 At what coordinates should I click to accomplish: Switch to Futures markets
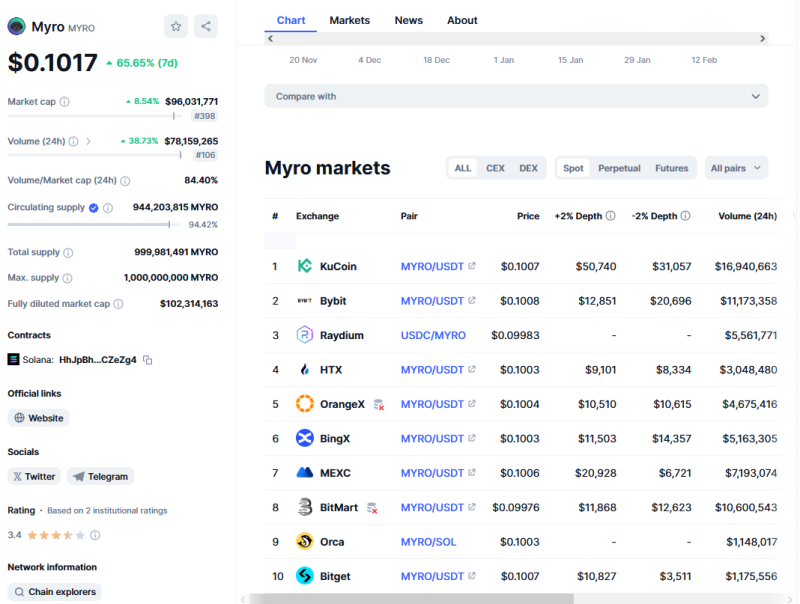tap(671, 168)
